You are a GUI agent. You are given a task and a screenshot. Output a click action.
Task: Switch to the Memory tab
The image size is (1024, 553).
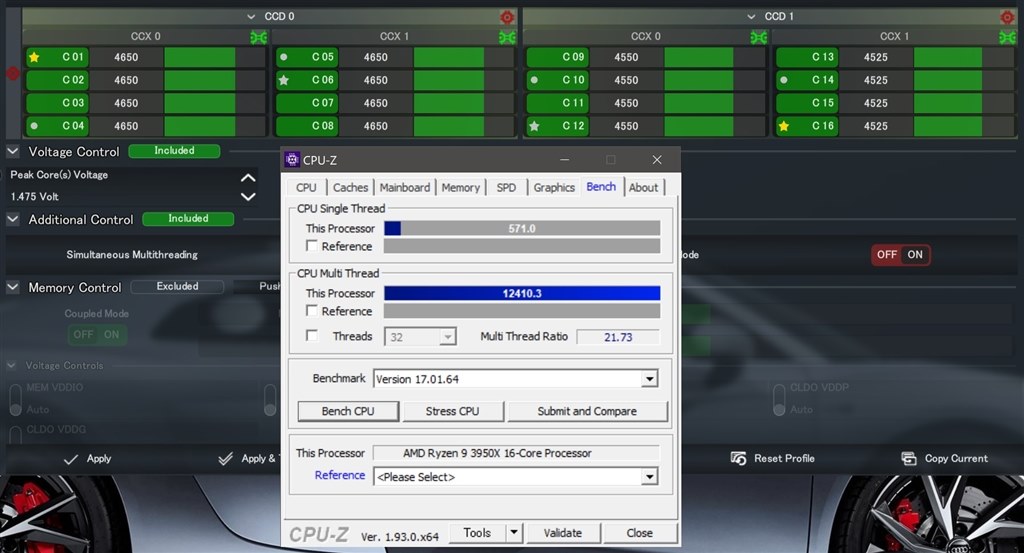[x=460, y=188]
